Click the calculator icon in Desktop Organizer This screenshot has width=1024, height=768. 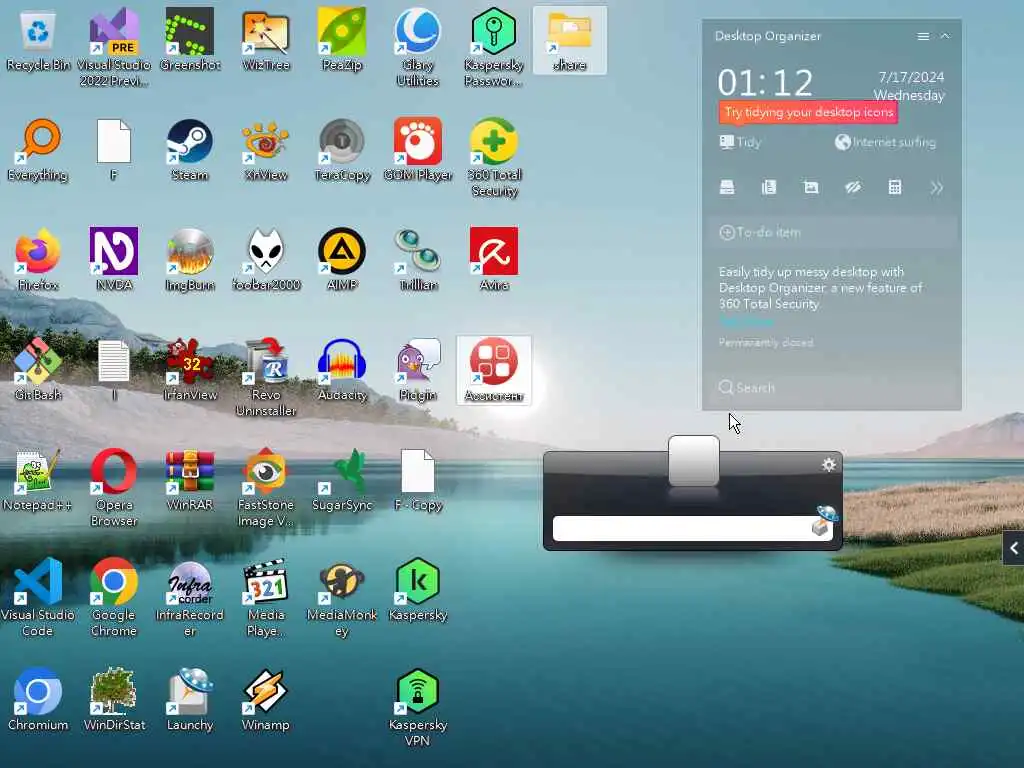pyautogui.click(x=895, y=187)
